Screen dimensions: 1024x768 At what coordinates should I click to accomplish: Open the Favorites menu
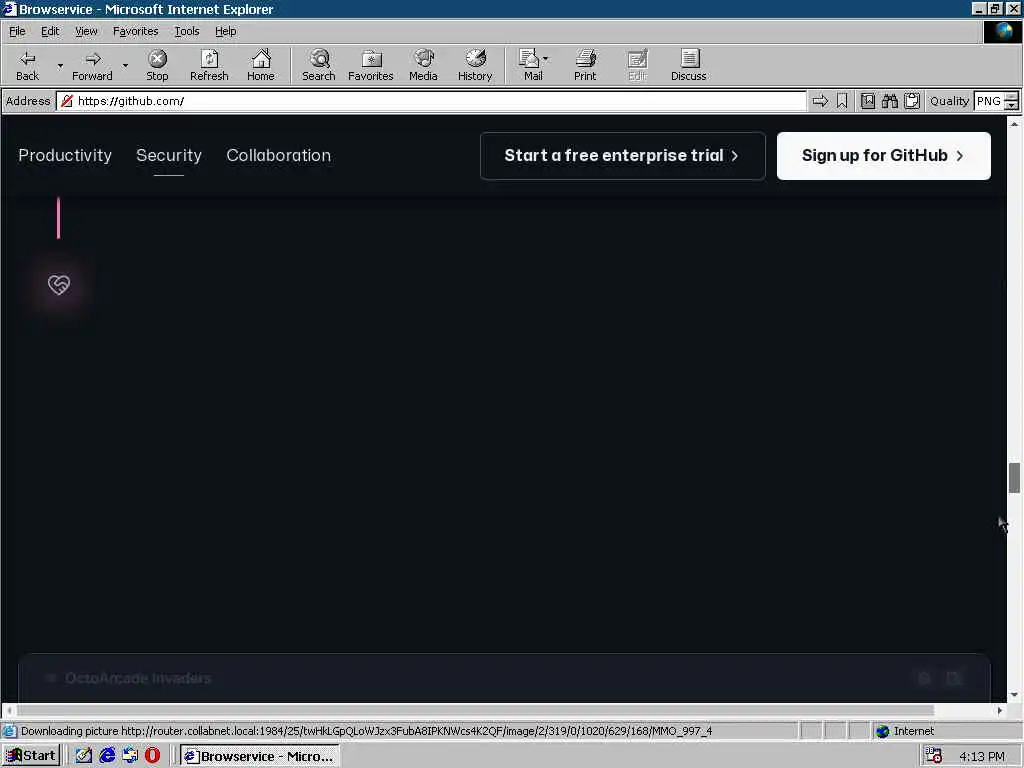pyautogui.click(x=135, y=31)
